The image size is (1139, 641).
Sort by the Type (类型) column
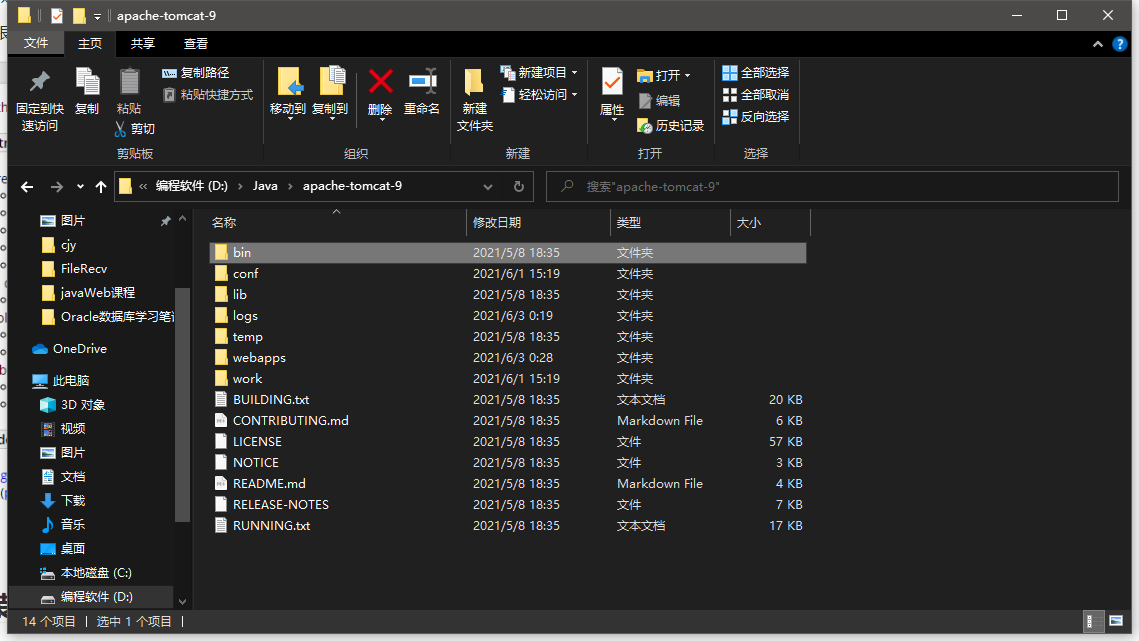pyautogui.click(x=670, y=222)
